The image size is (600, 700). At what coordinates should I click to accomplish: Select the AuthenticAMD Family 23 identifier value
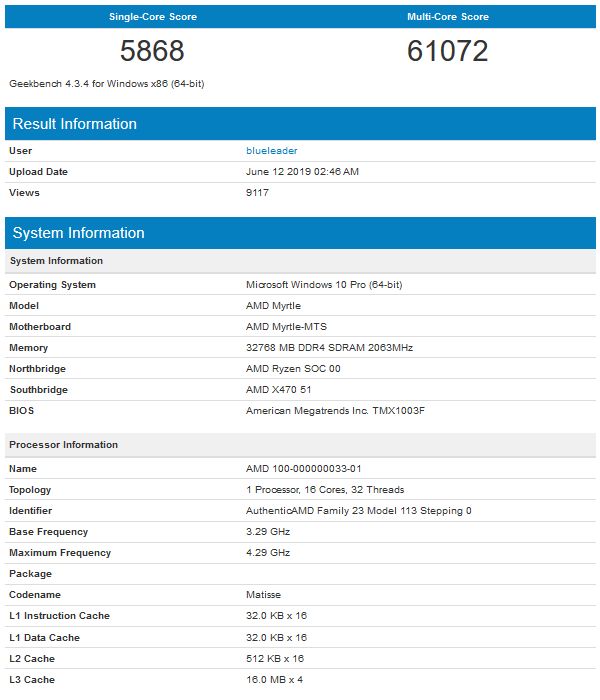pos(358,511)
